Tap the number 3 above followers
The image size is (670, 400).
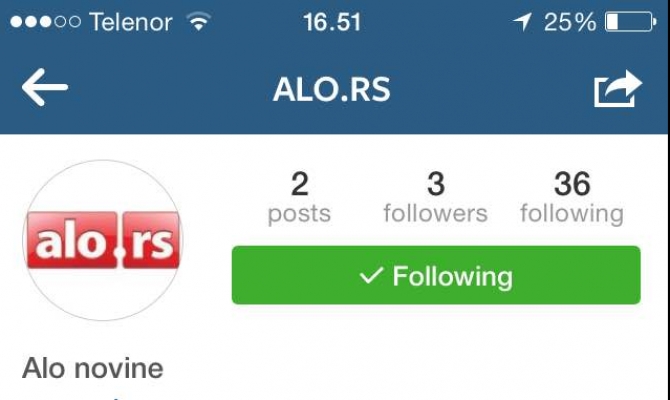(436, 184)
